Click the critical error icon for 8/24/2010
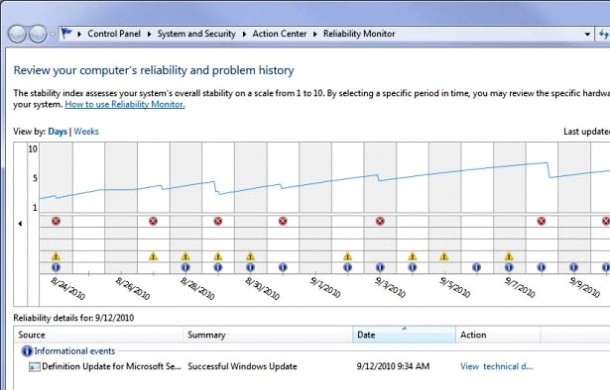The image size is (610, 390). point(56,221)
